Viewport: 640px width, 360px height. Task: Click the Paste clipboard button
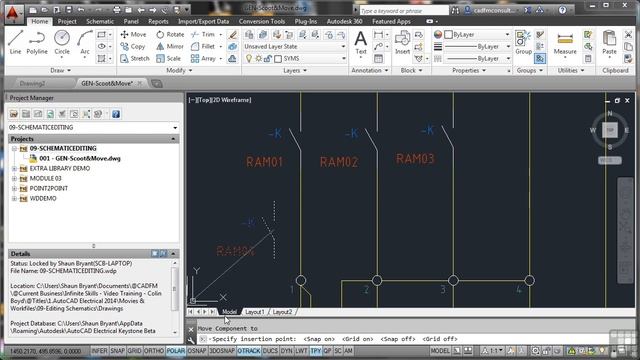609,42
